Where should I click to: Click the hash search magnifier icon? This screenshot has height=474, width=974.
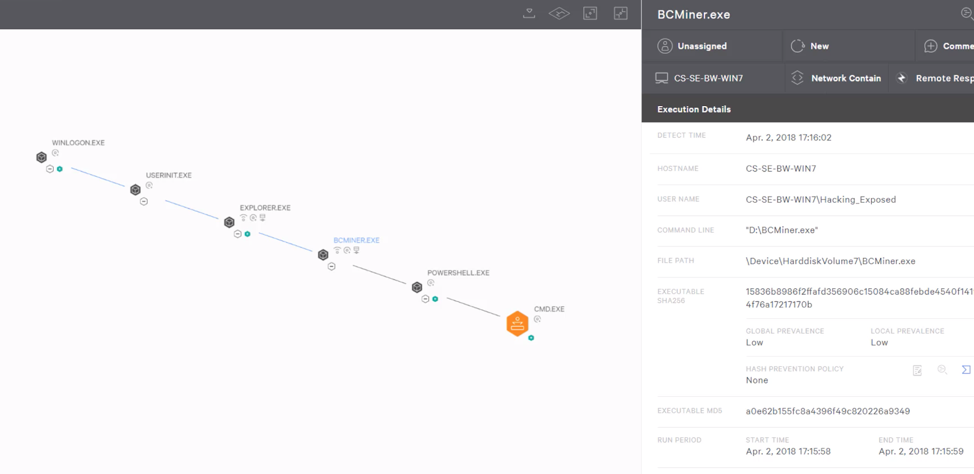point(942,370)
